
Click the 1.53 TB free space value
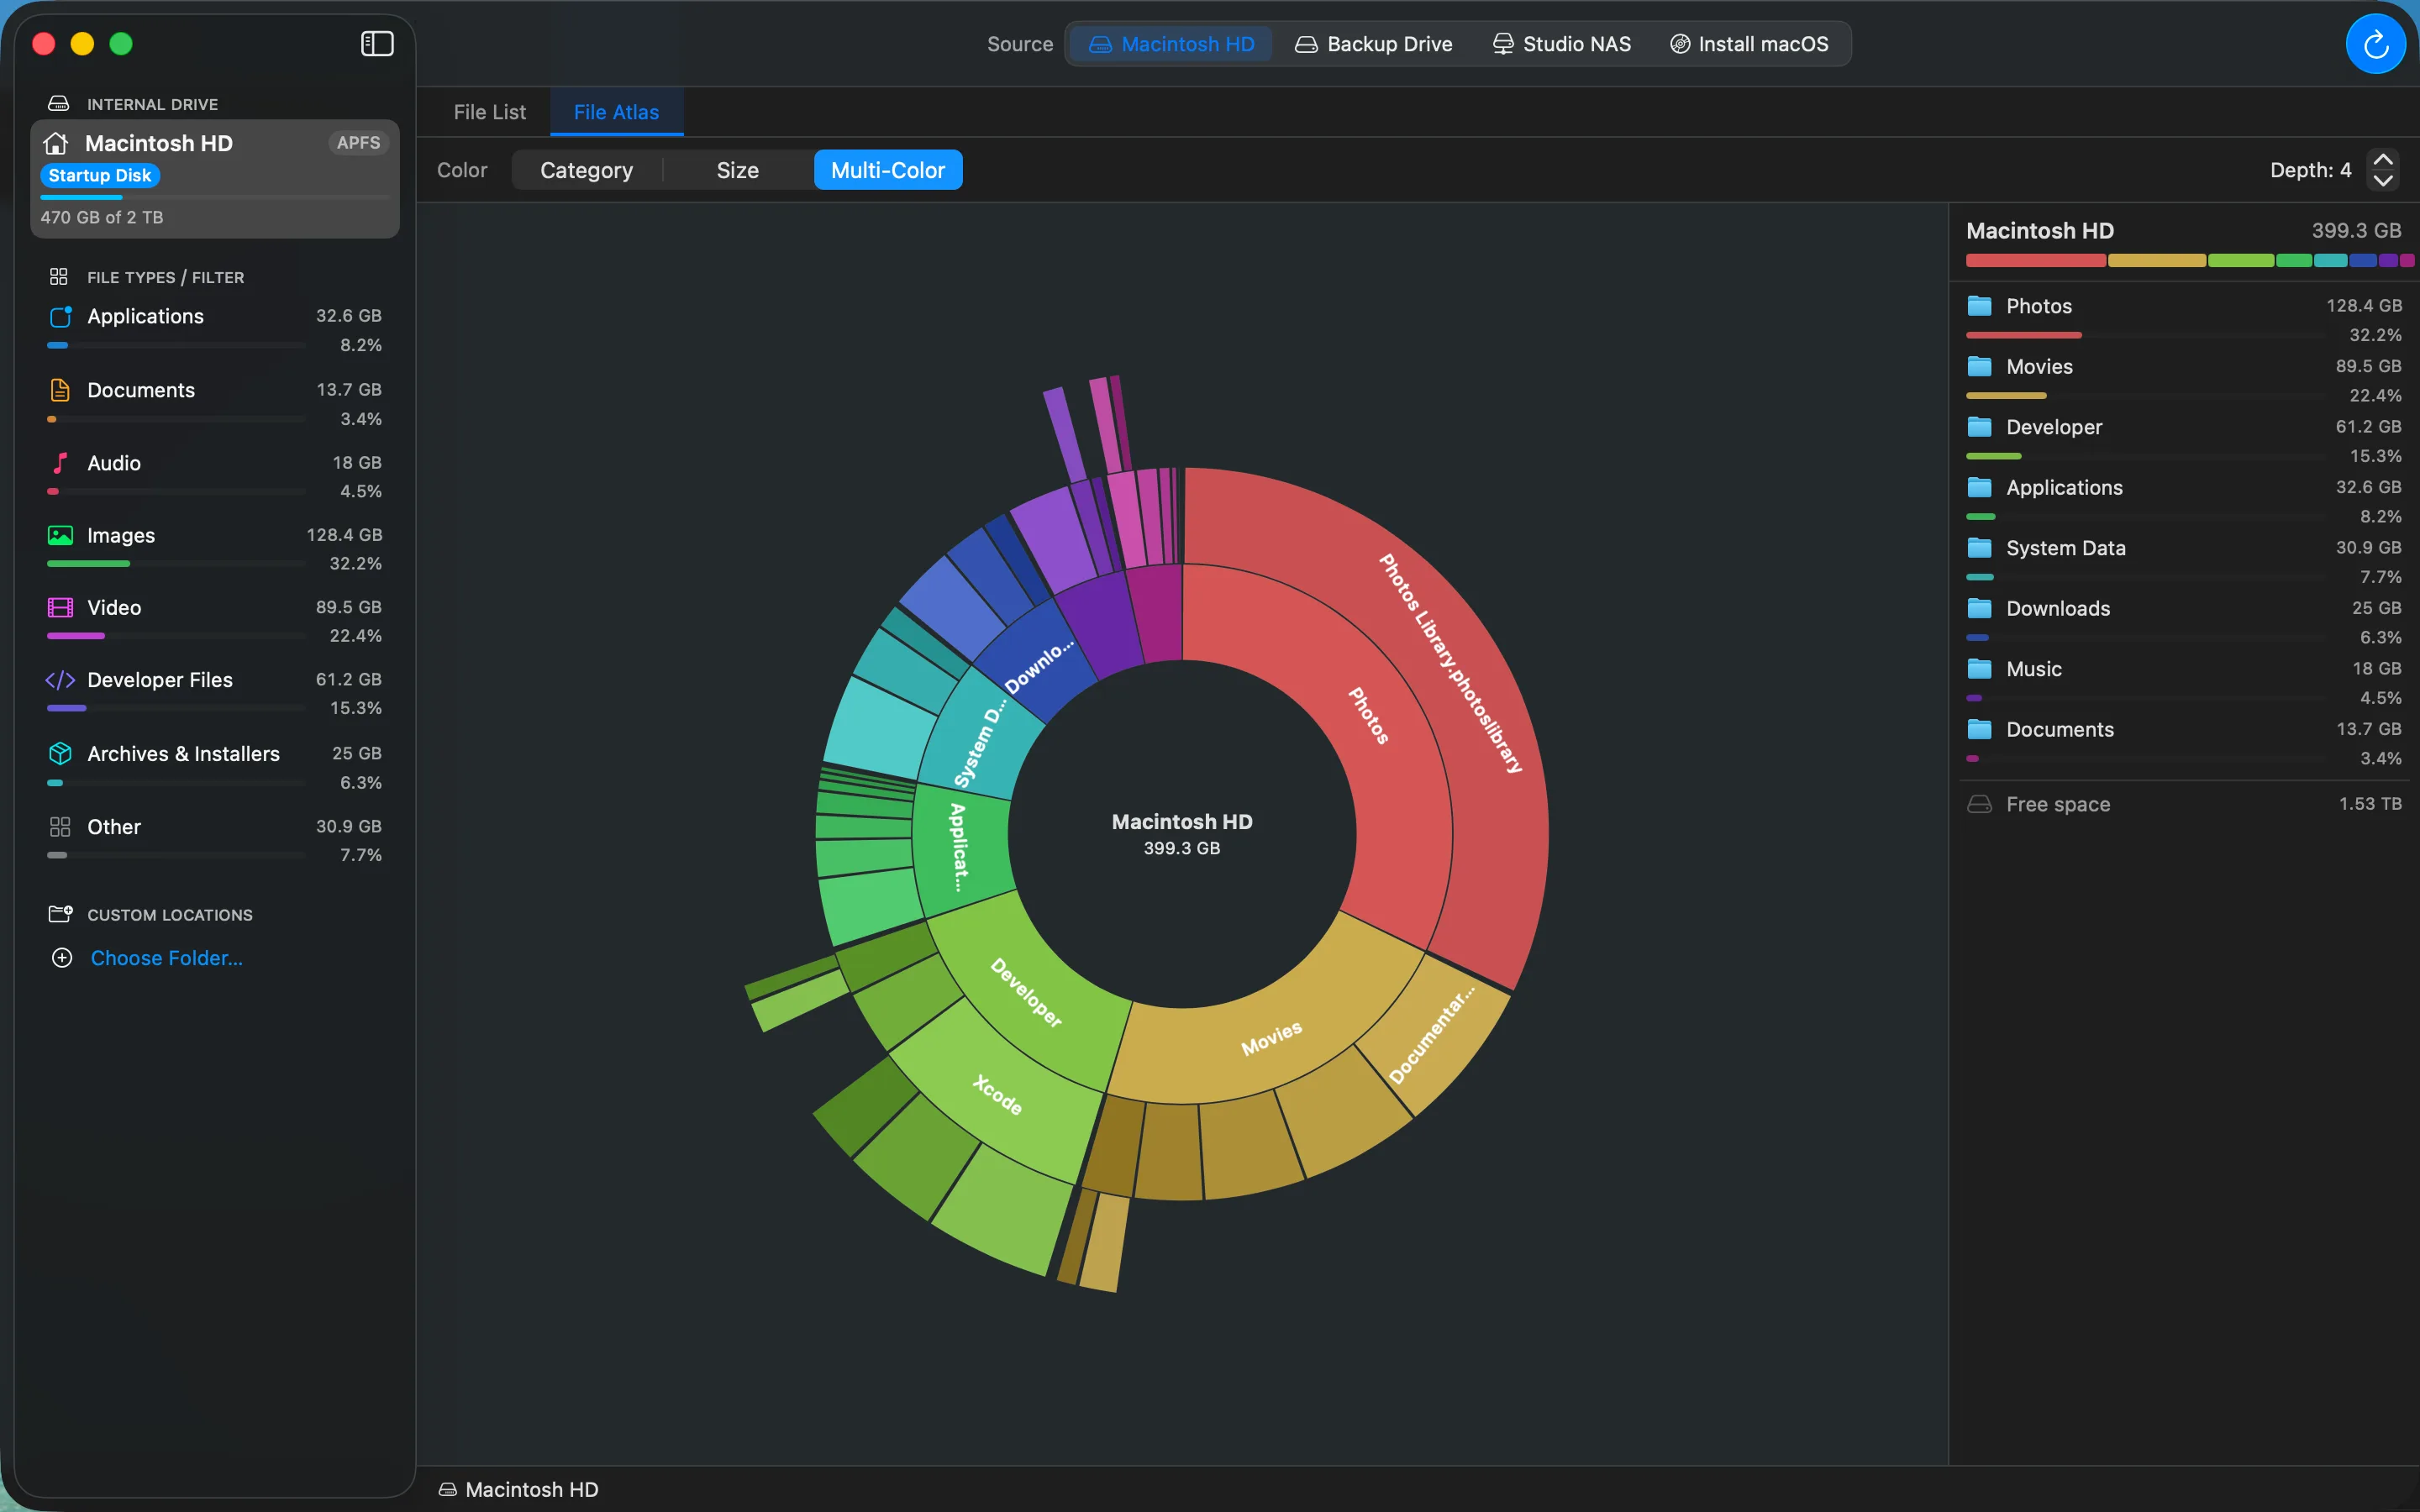coord(2370,804)
